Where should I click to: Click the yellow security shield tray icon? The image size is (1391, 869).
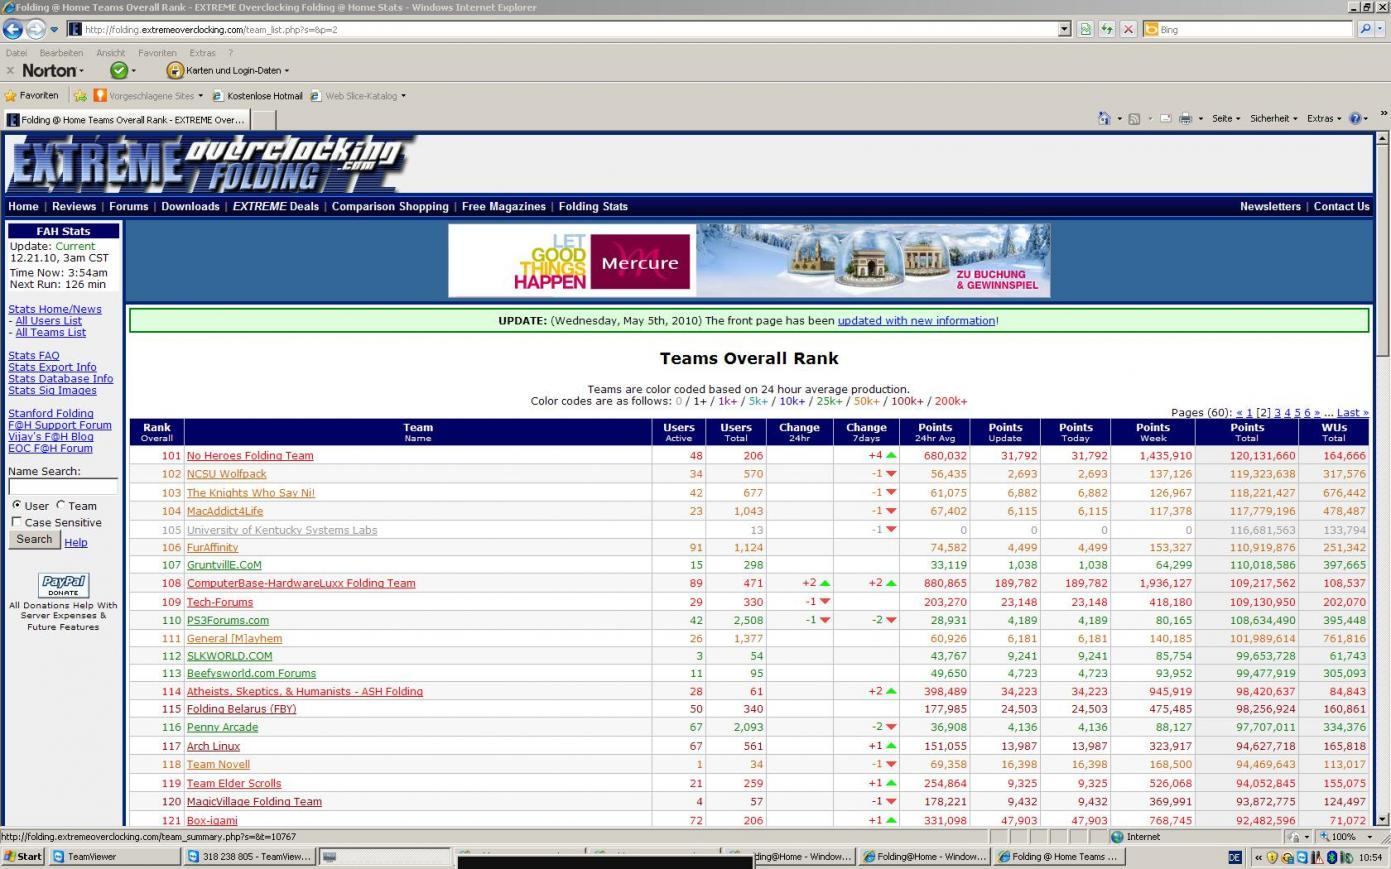[1271, 857]
